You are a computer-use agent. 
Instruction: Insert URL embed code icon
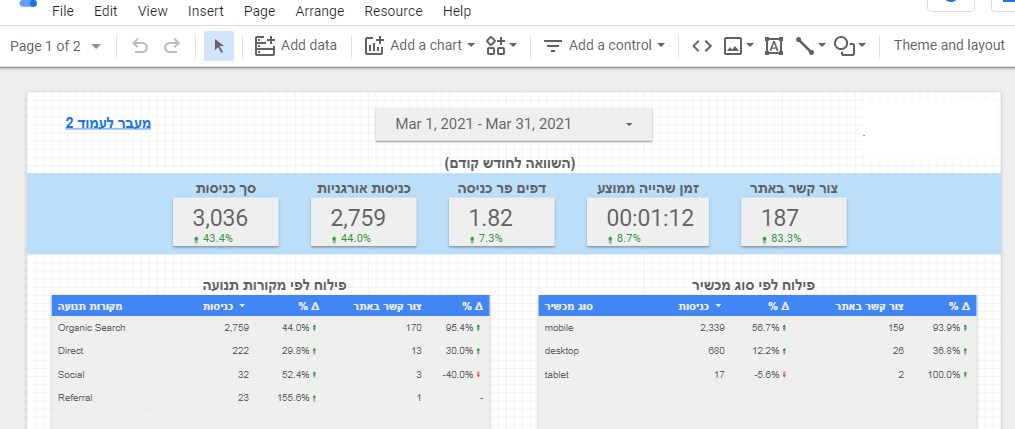tap(702, 46)
